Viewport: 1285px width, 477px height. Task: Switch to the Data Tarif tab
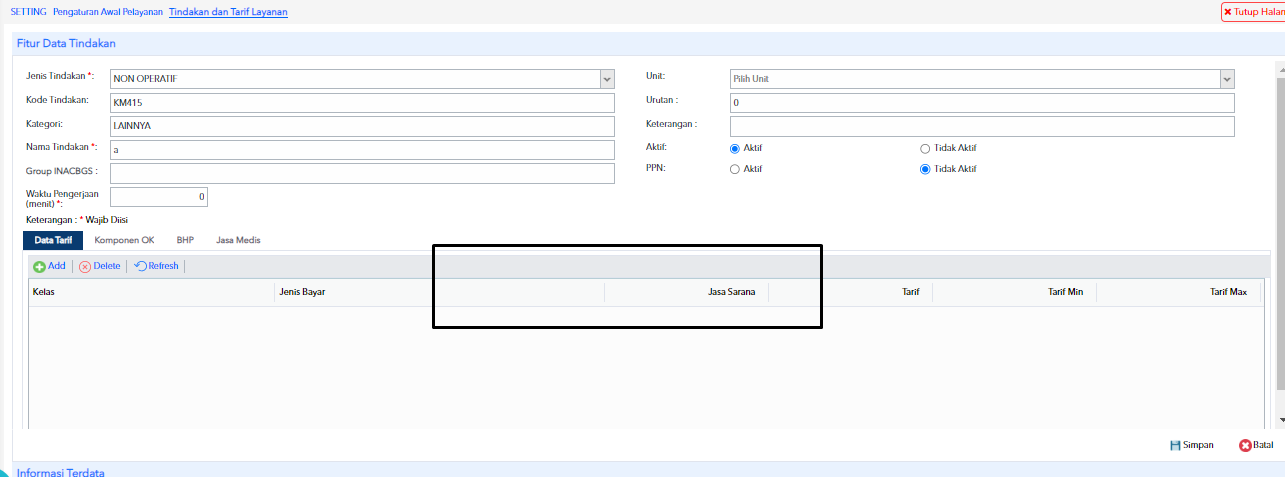pyautogui.click(x=53, y=241)
